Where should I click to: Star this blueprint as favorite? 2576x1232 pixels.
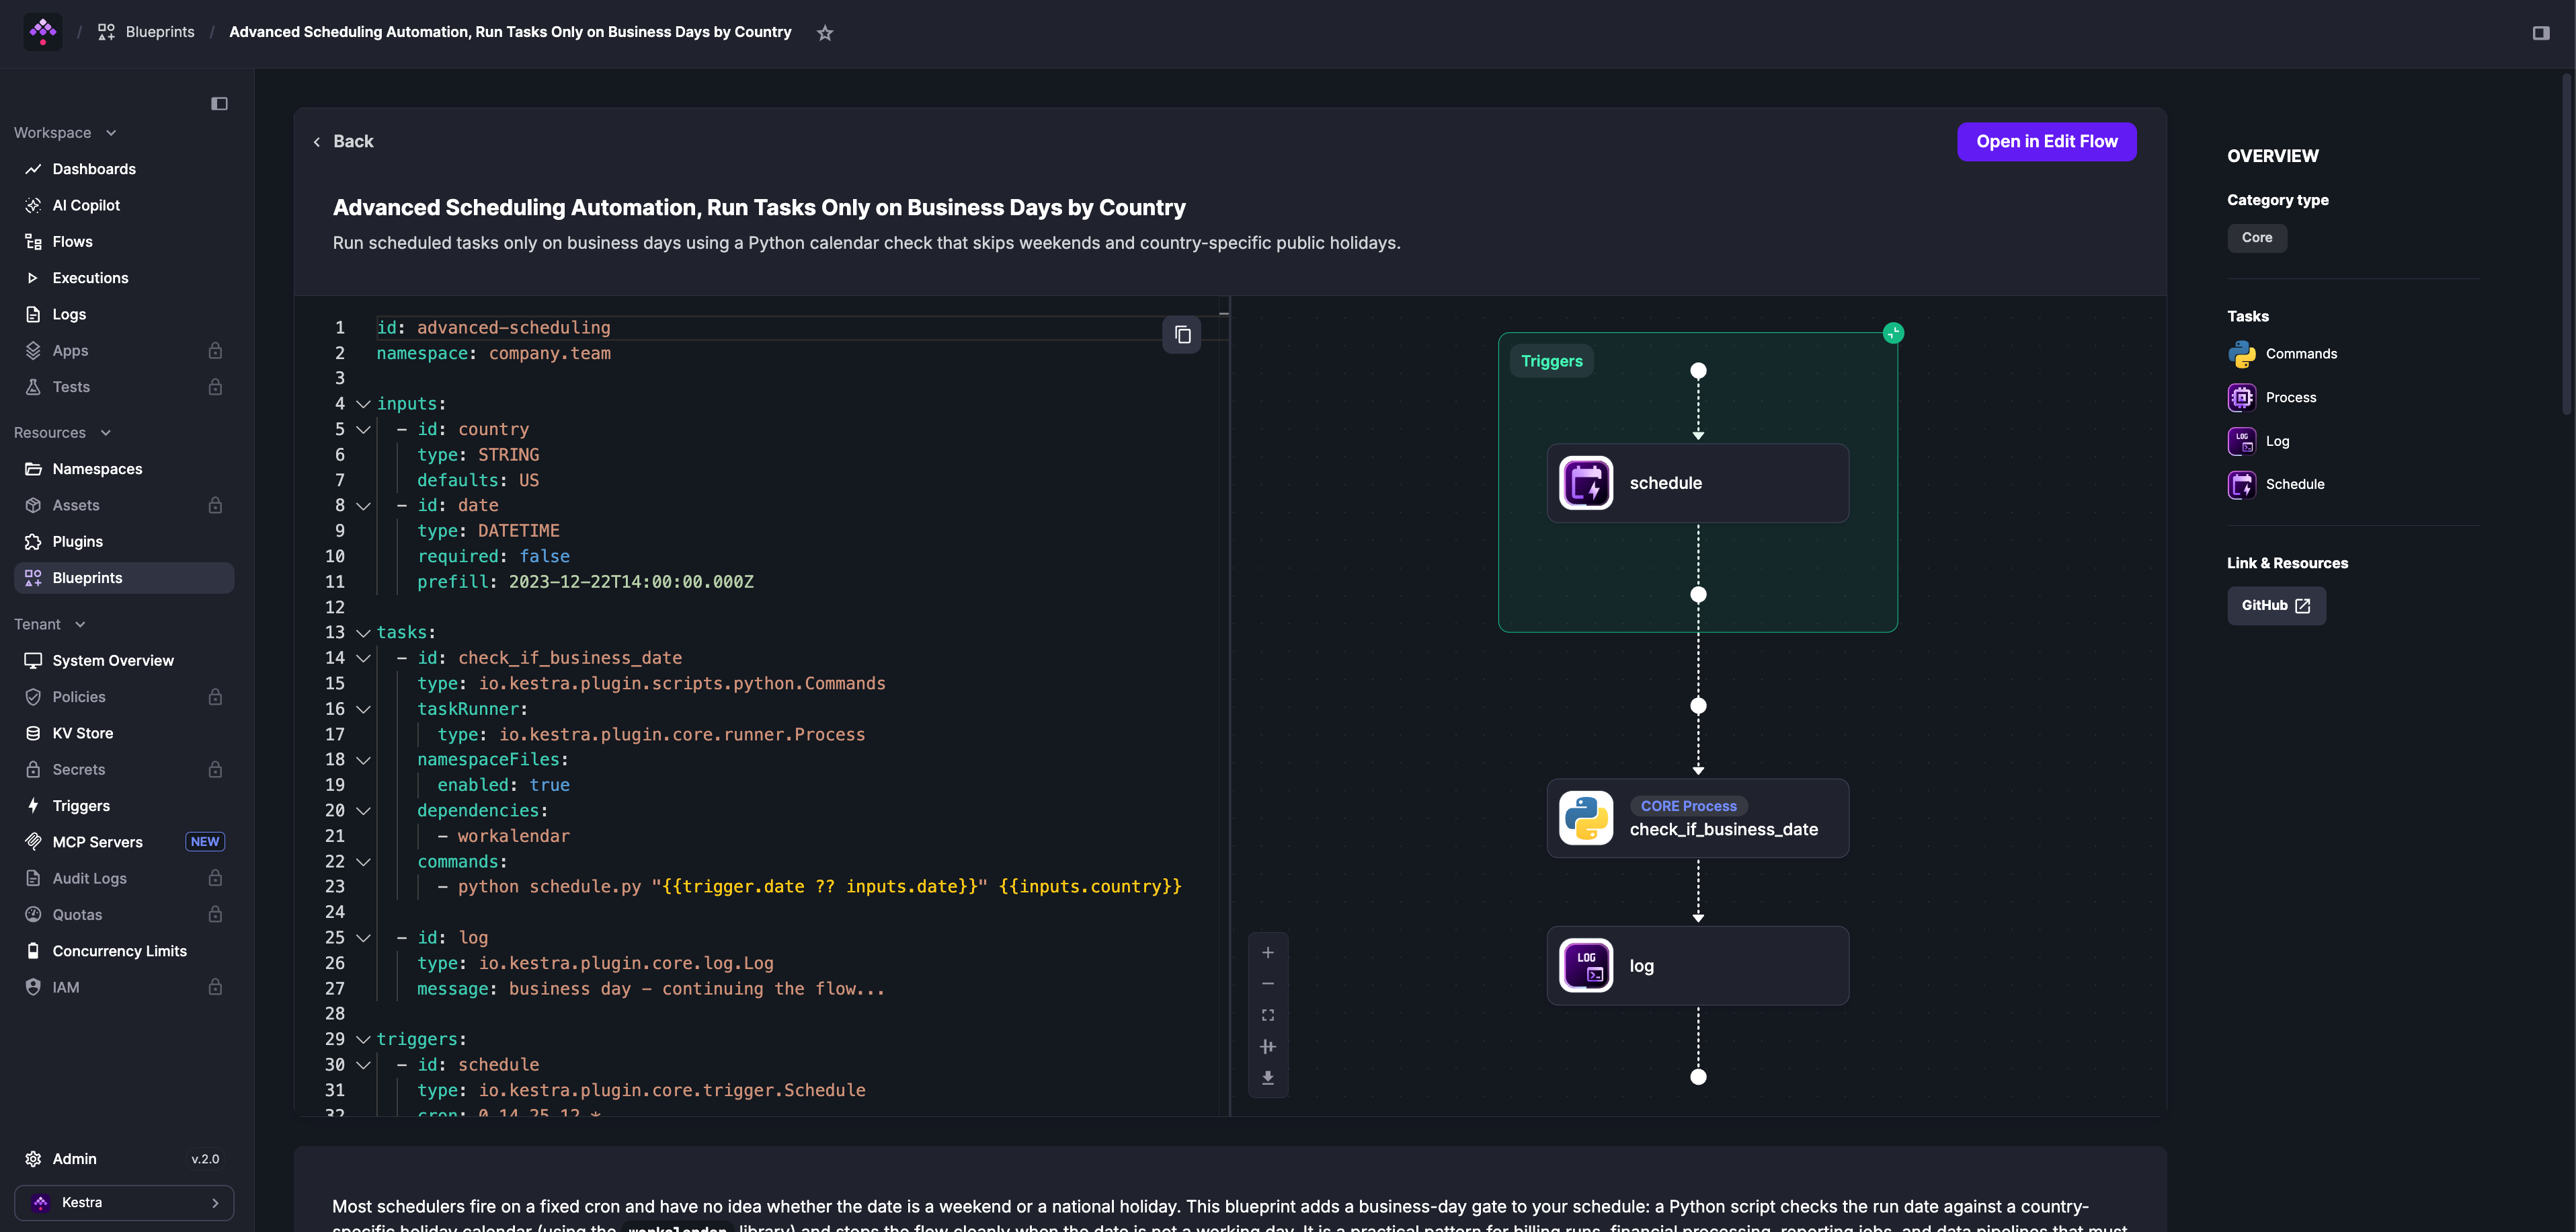825,33
